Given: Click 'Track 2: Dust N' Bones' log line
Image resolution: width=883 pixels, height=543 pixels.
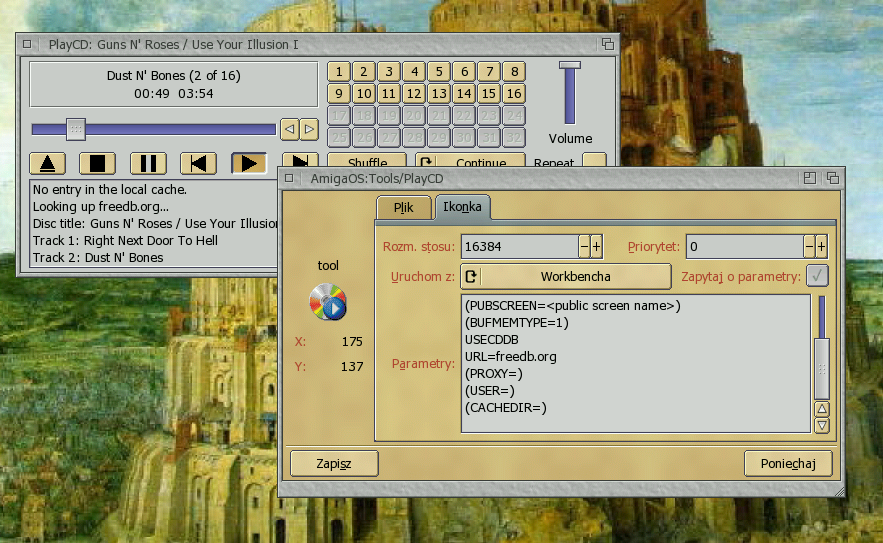Looking at the screenshot, I should [98, 257].
